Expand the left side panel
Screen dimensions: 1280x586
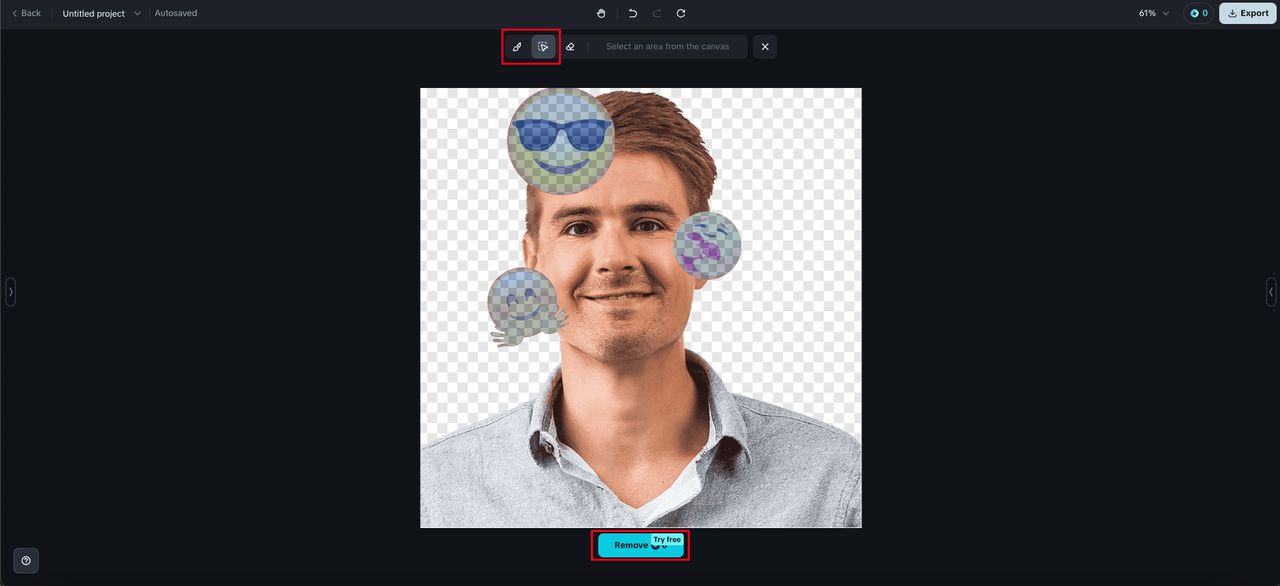point(10,292)
